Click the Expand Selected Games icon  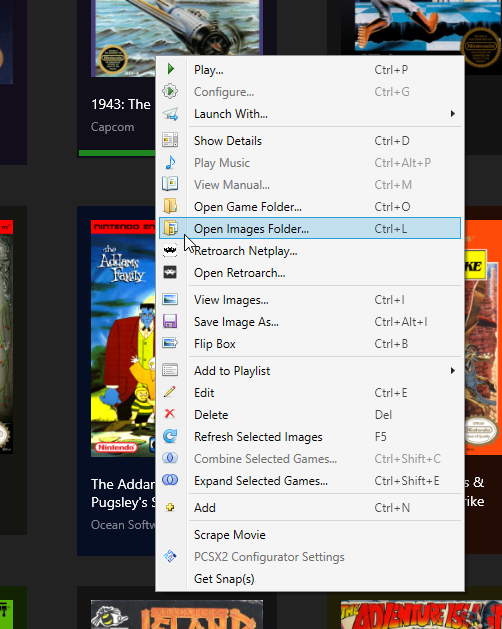click(170, 479)
